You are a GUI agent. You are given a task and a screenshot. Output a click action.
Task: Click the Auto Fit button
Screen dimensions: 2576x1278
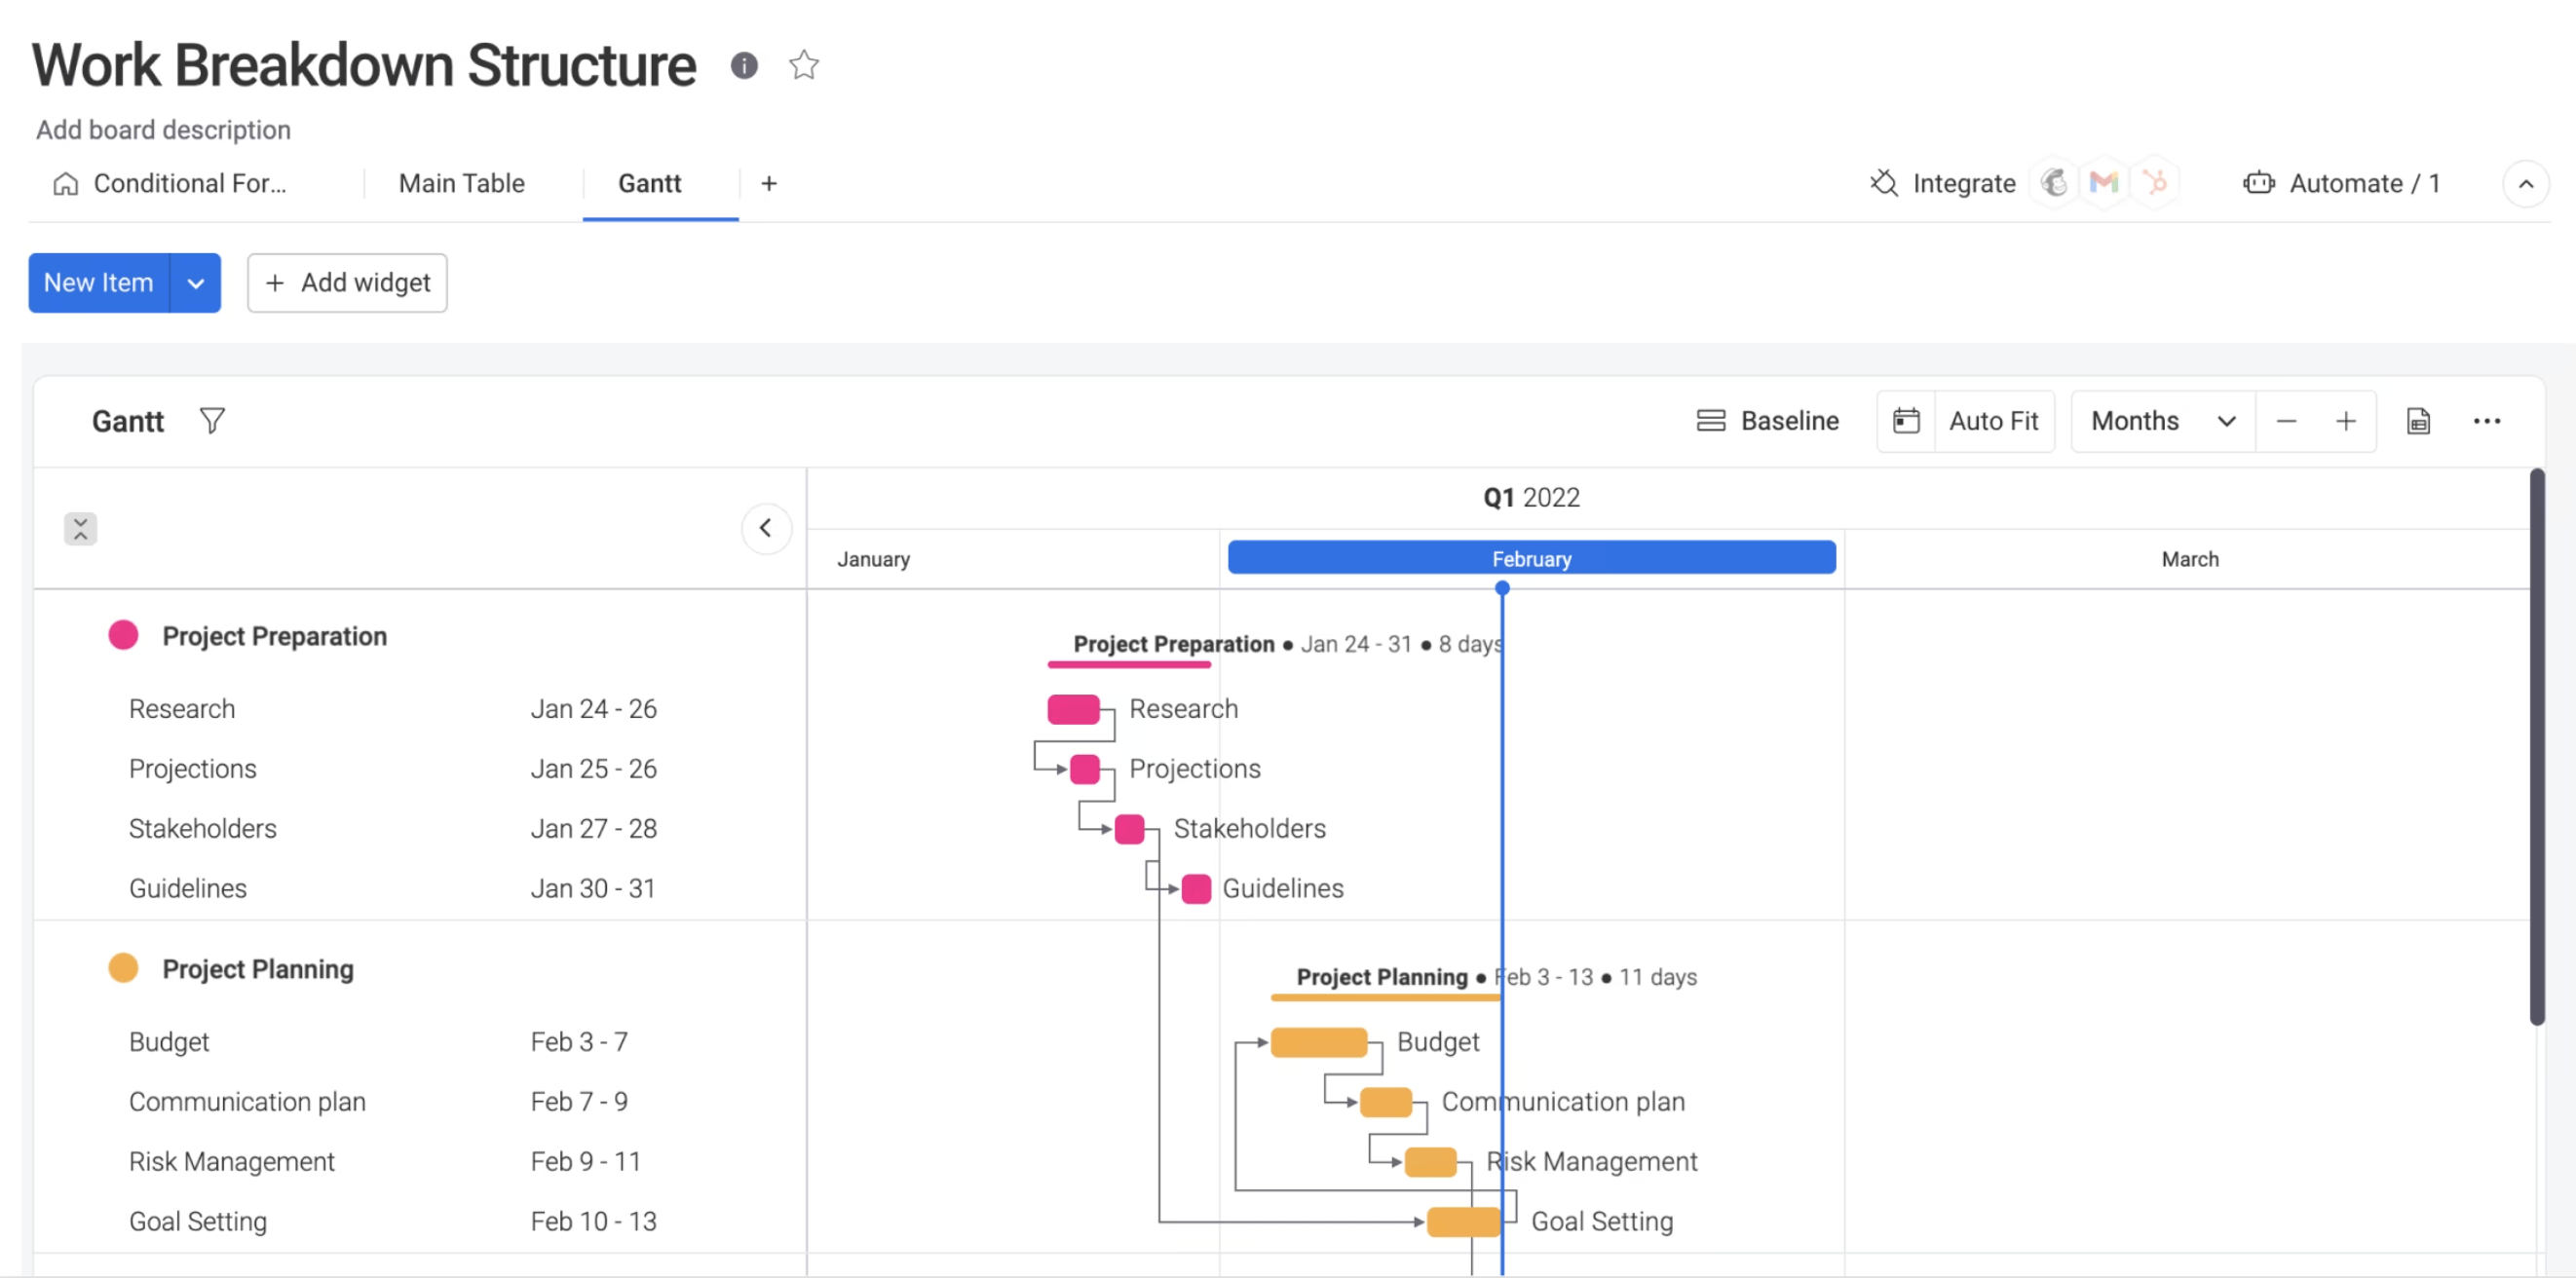1992,421
